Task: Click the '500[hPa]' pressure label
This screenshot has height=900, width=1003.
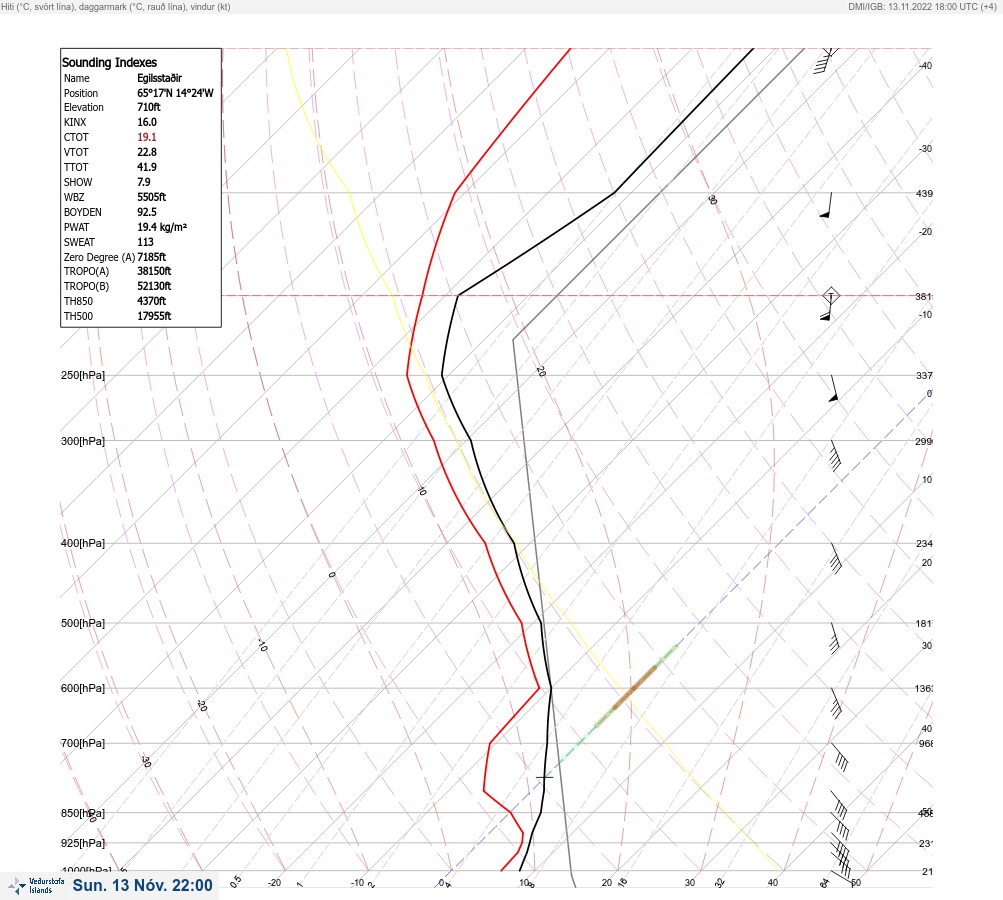Action: (x=83, y=623)
